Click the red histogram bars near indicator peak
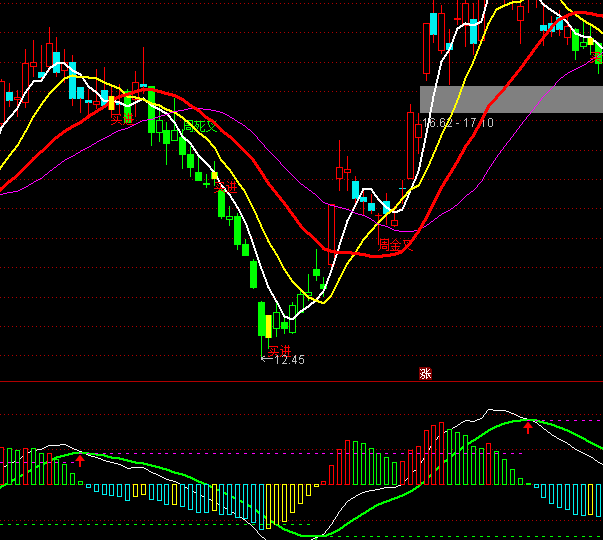Image resolution: width=603 pixels, height=540 pixels. pyautogui.click(x=430, y=455)
